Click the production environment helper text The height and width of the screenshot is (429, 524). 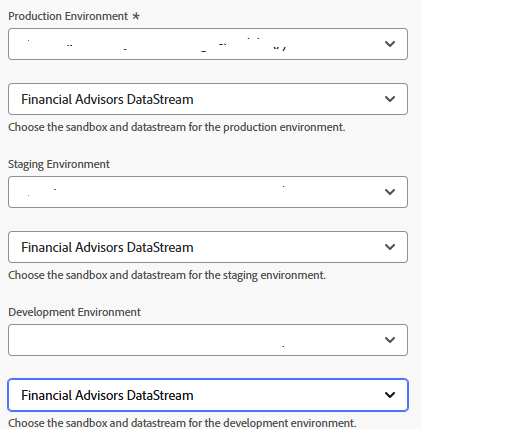[177, 127]
